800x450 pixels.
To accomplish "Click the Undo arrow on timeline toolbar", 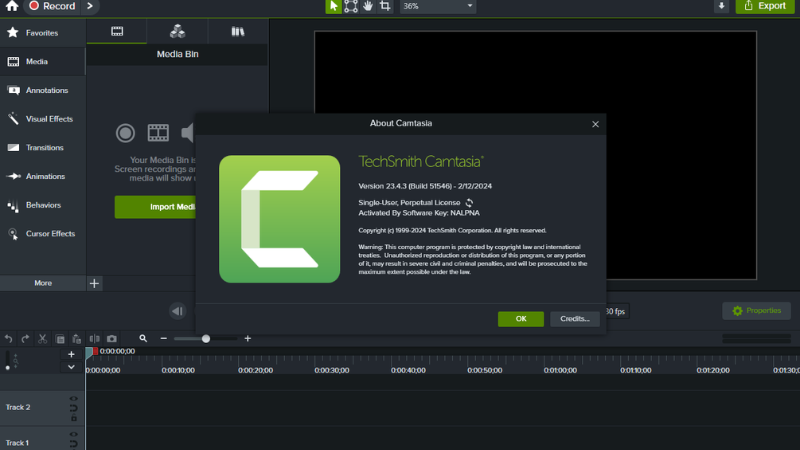I will tap(9, 339).
